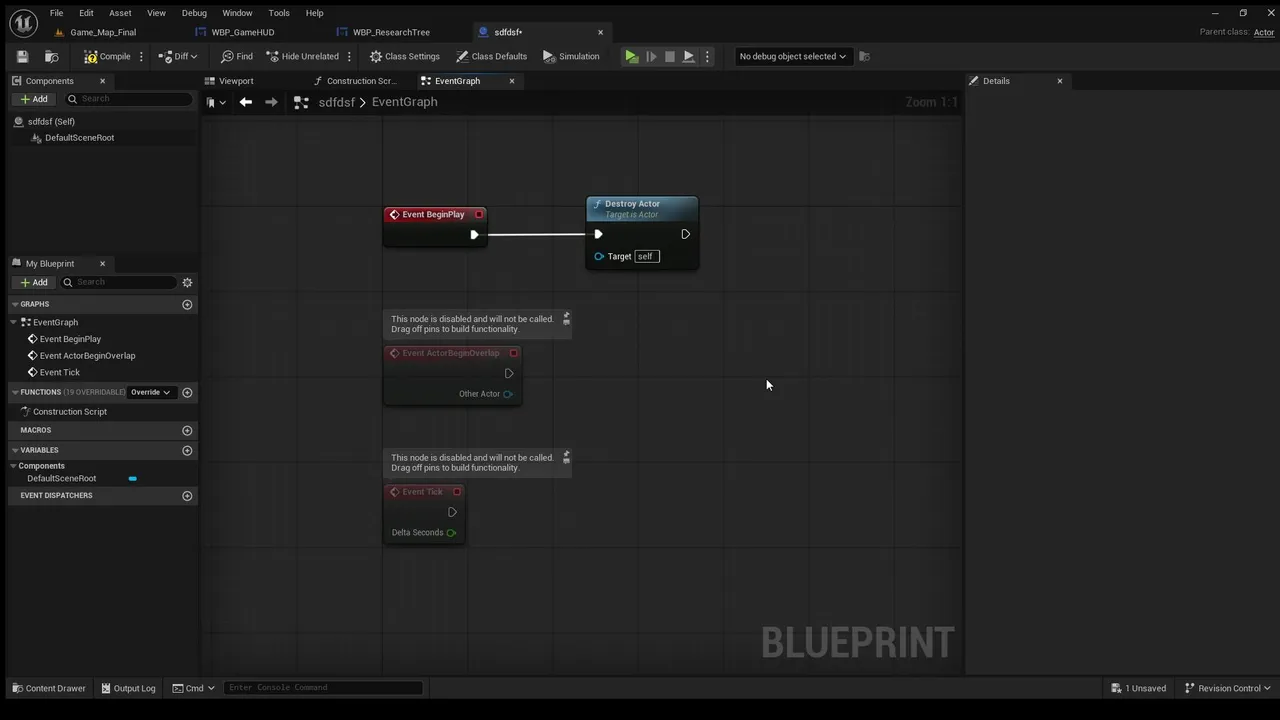Save the blueprint with the floppy disk icon
Viewport: 1280px width, 720px height.
click(22, 57)
